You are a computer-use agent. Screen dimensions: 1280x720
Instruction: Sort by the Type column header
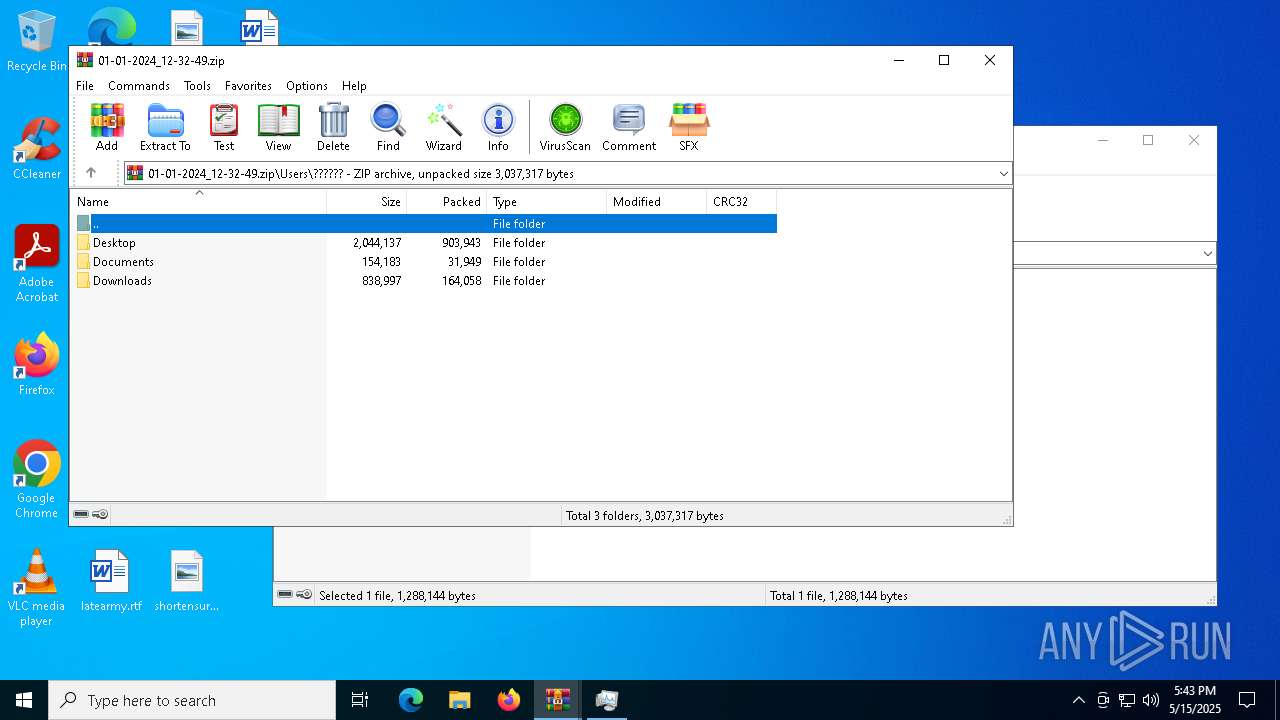546,201
